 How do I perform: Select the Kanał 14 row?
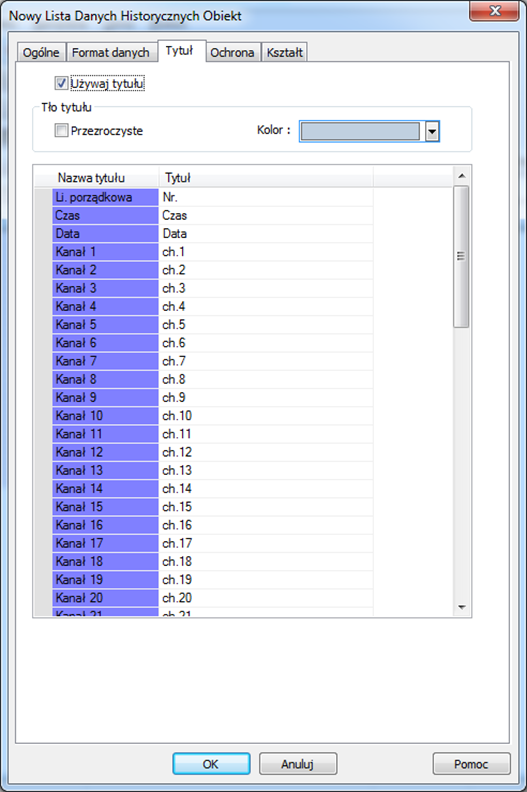click(x=105, y=488)
